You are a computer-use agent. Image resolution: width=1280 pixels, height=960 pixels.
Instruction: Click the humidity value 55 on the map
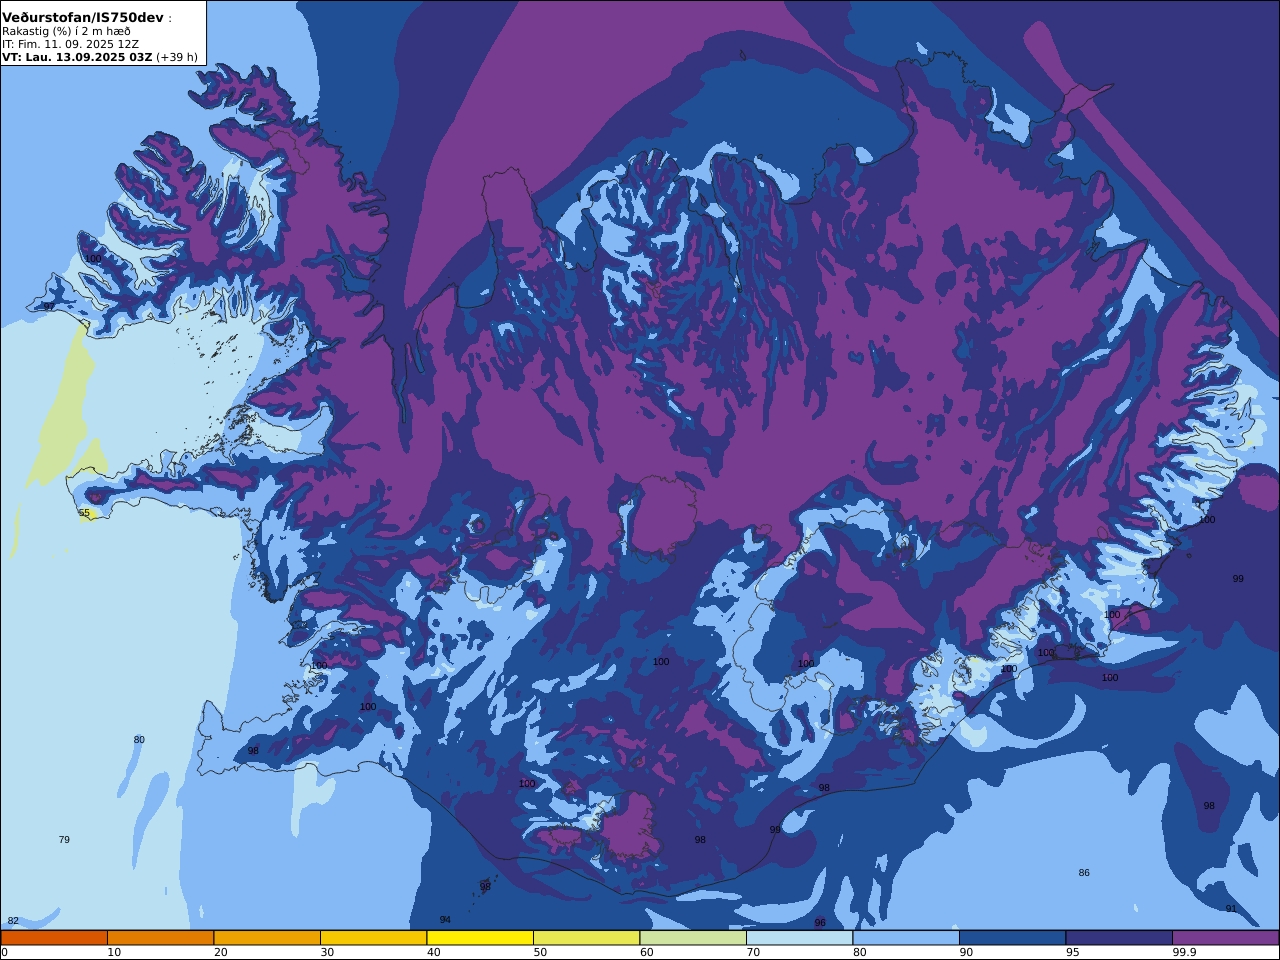84,513
